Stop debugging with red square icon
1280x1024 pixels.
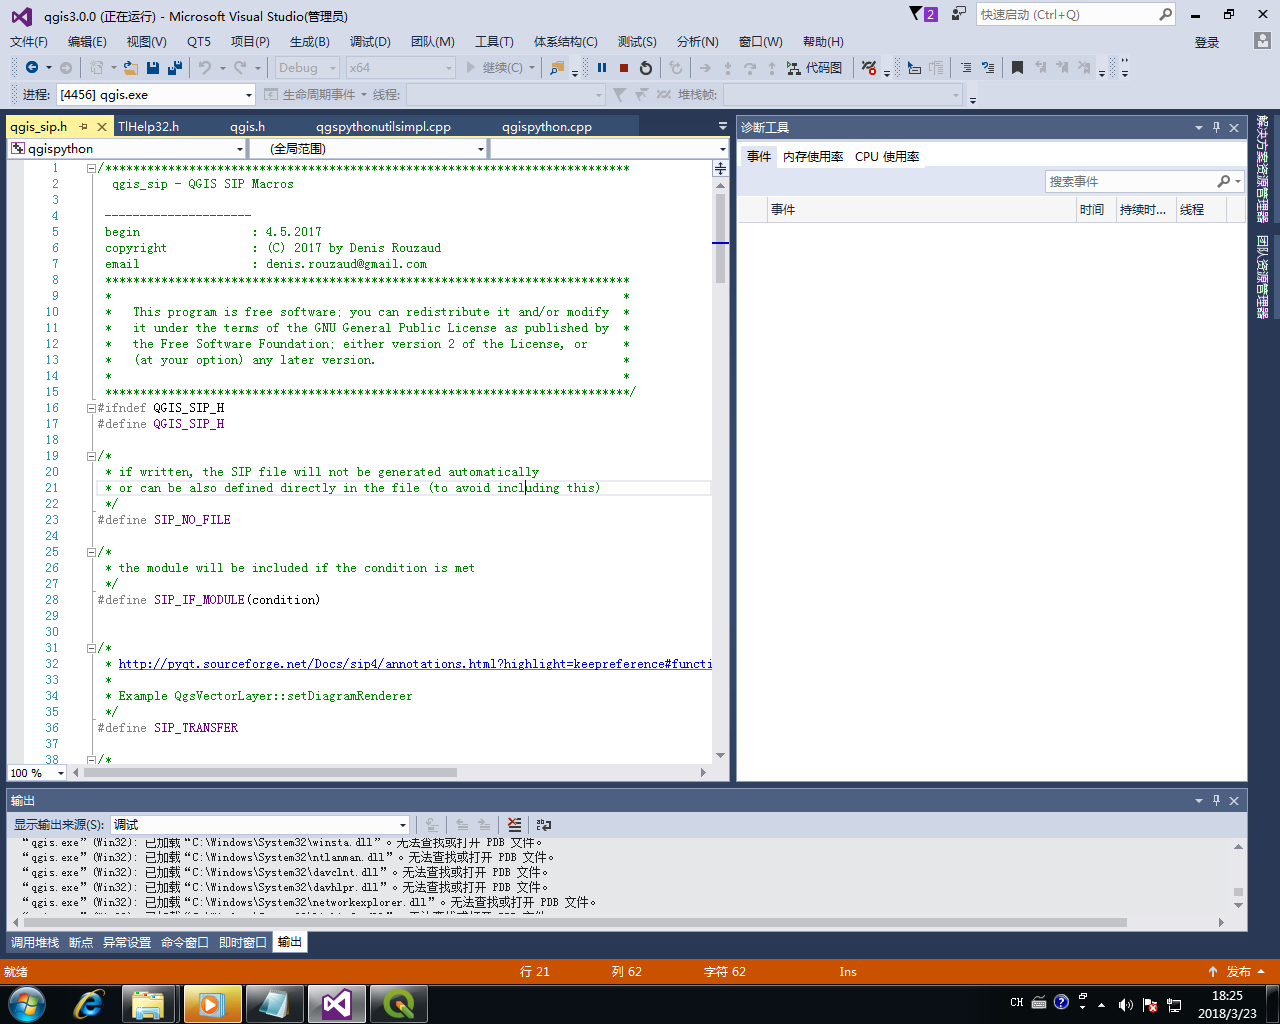(x=624, y=67)
